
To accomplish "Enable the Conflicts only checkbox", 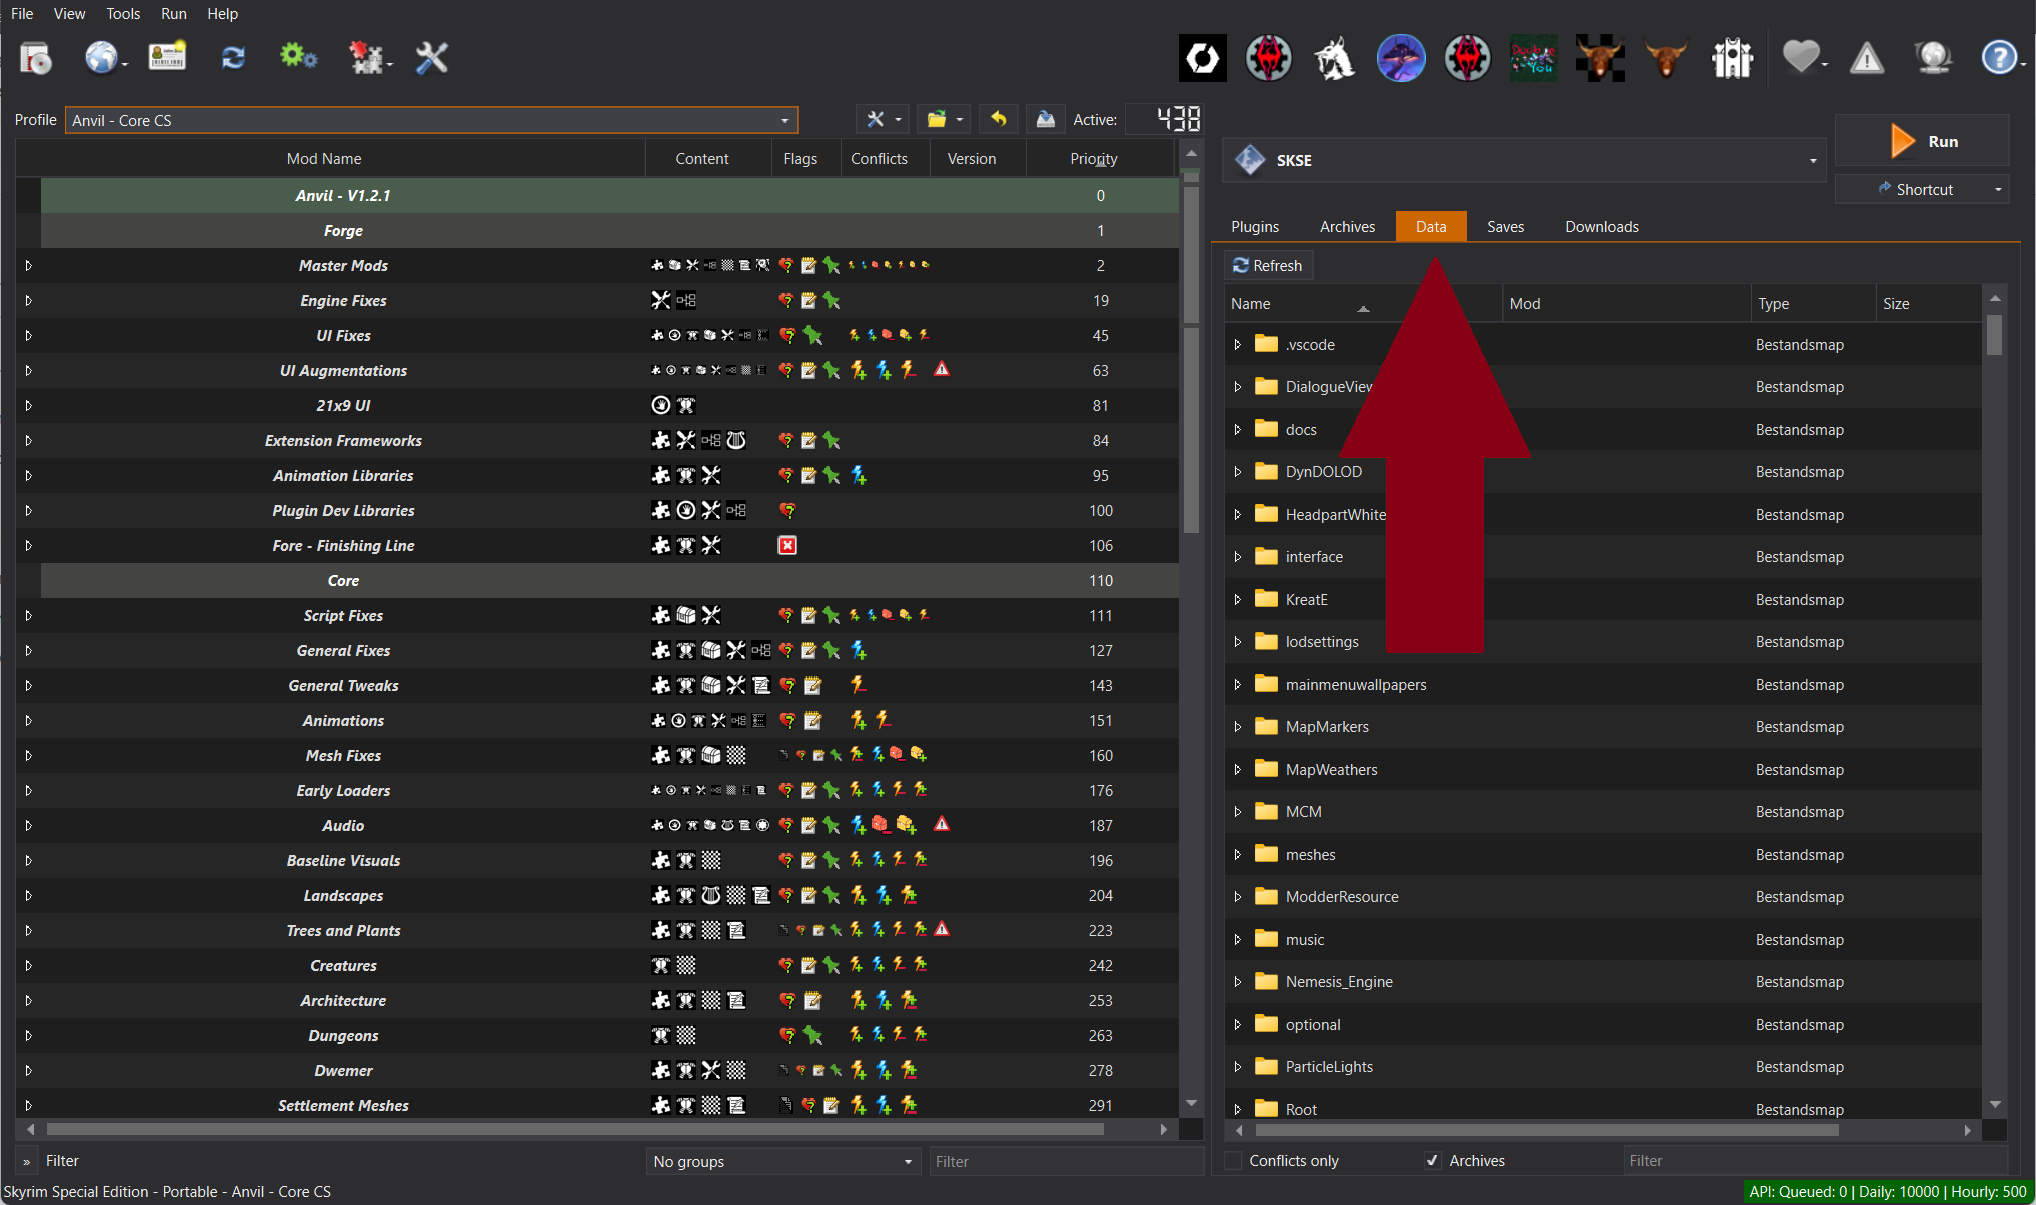I will tap(1234, 1160).
